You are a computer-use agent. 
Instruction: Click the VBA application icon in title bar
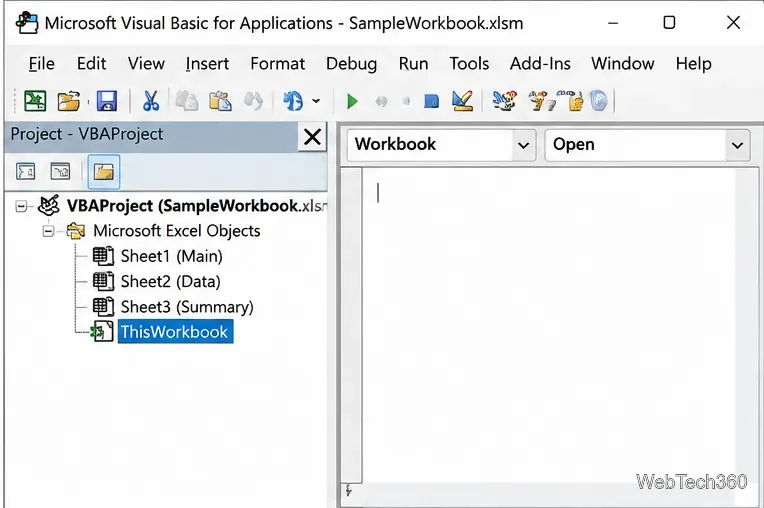click(x=27, y=23)
